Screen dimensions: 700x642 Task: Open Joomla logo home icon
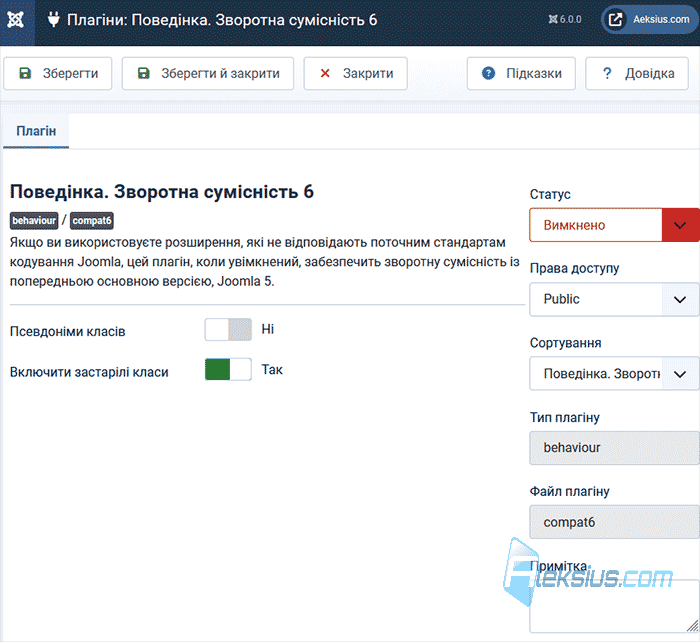[x=17, y=21]
